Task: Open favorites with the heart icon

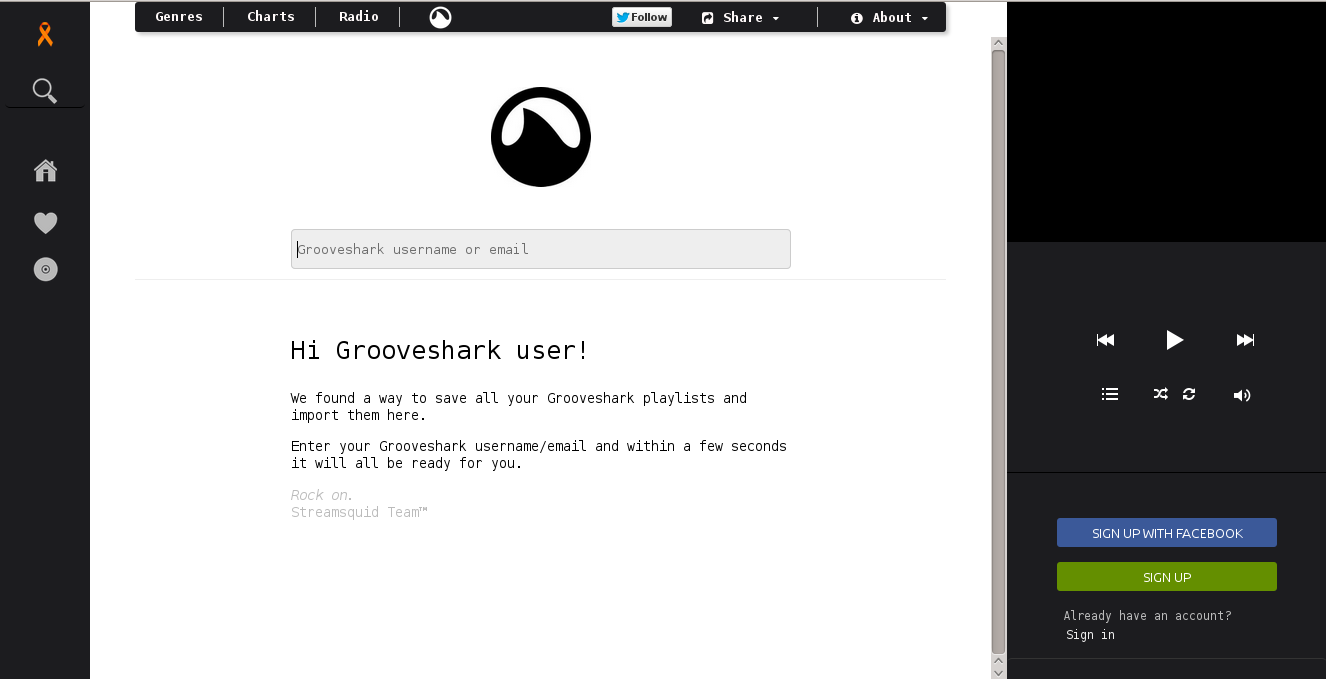Action: coord(45,223)
